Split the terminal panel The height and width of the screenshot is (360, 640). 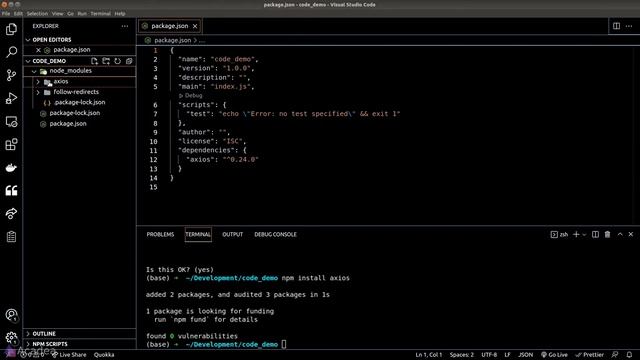(596, 234)
